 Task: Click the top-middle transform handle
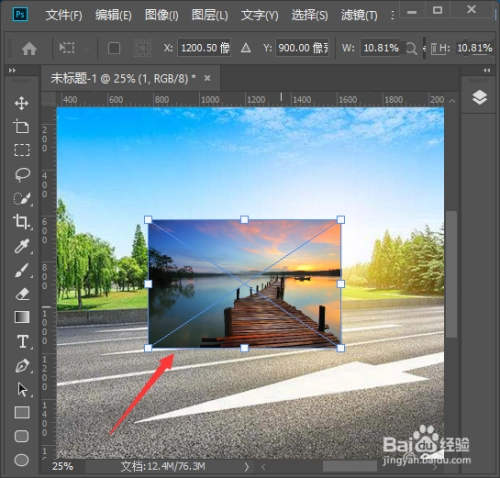coord(244,219)
